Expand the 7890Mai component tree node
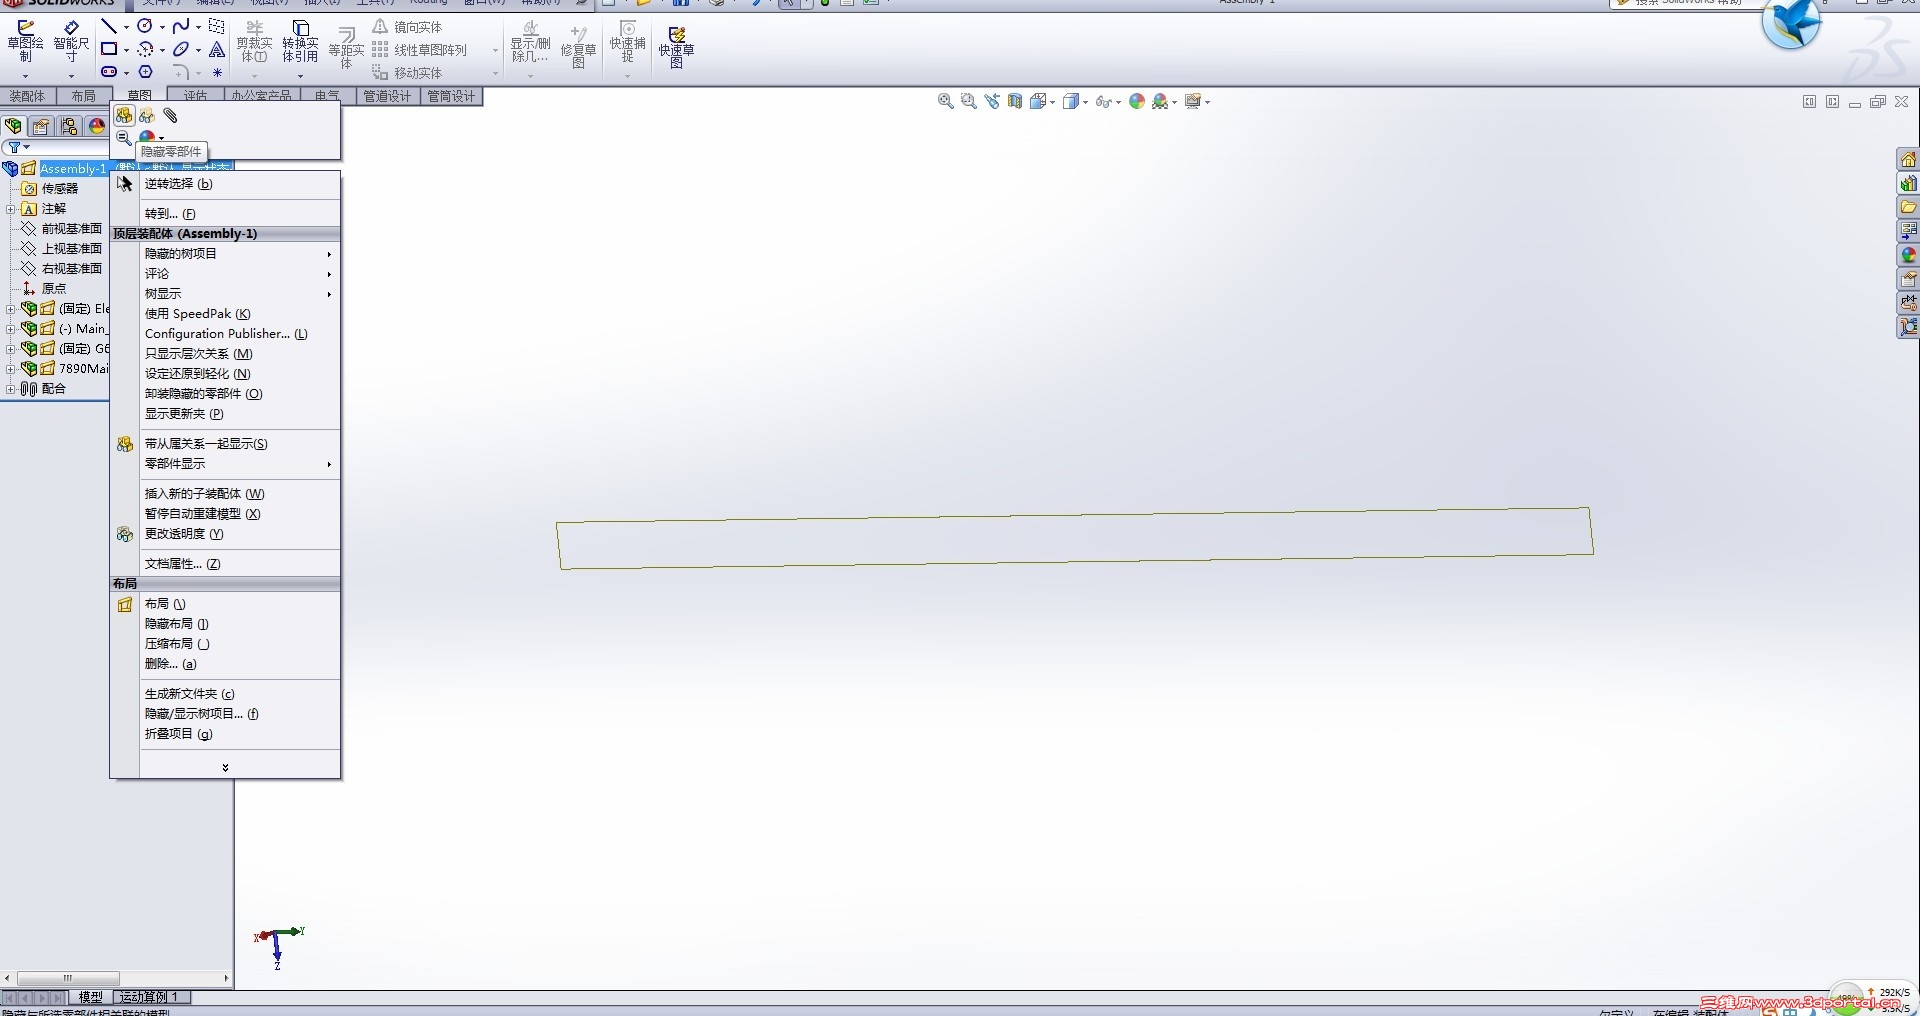 10,369
